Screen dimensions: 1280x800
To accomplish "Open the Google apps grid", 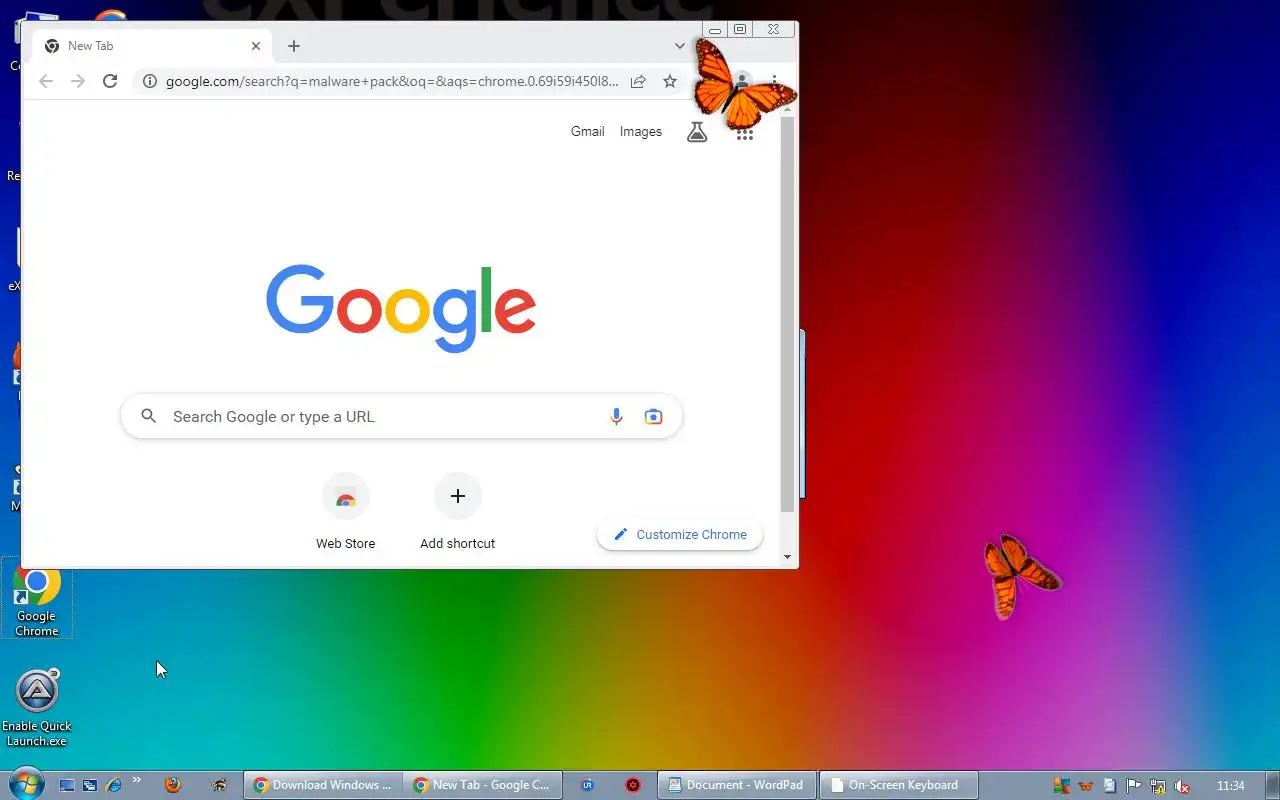I will 744,132.
